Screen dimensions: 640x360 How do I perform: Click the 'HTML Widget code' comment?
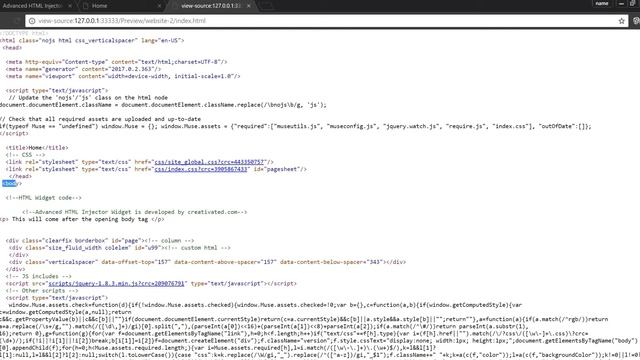tap(44, 198)
